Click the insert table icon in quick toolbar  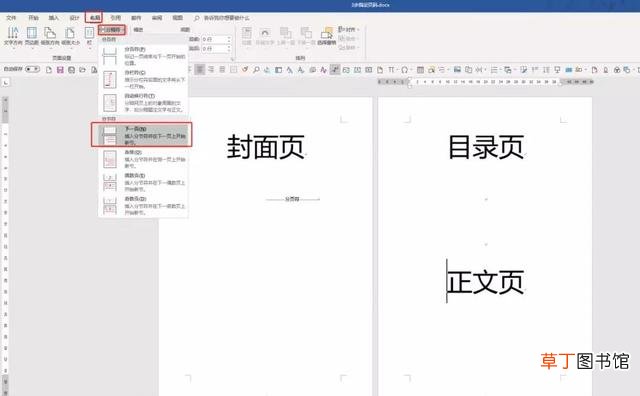[420, 70]
